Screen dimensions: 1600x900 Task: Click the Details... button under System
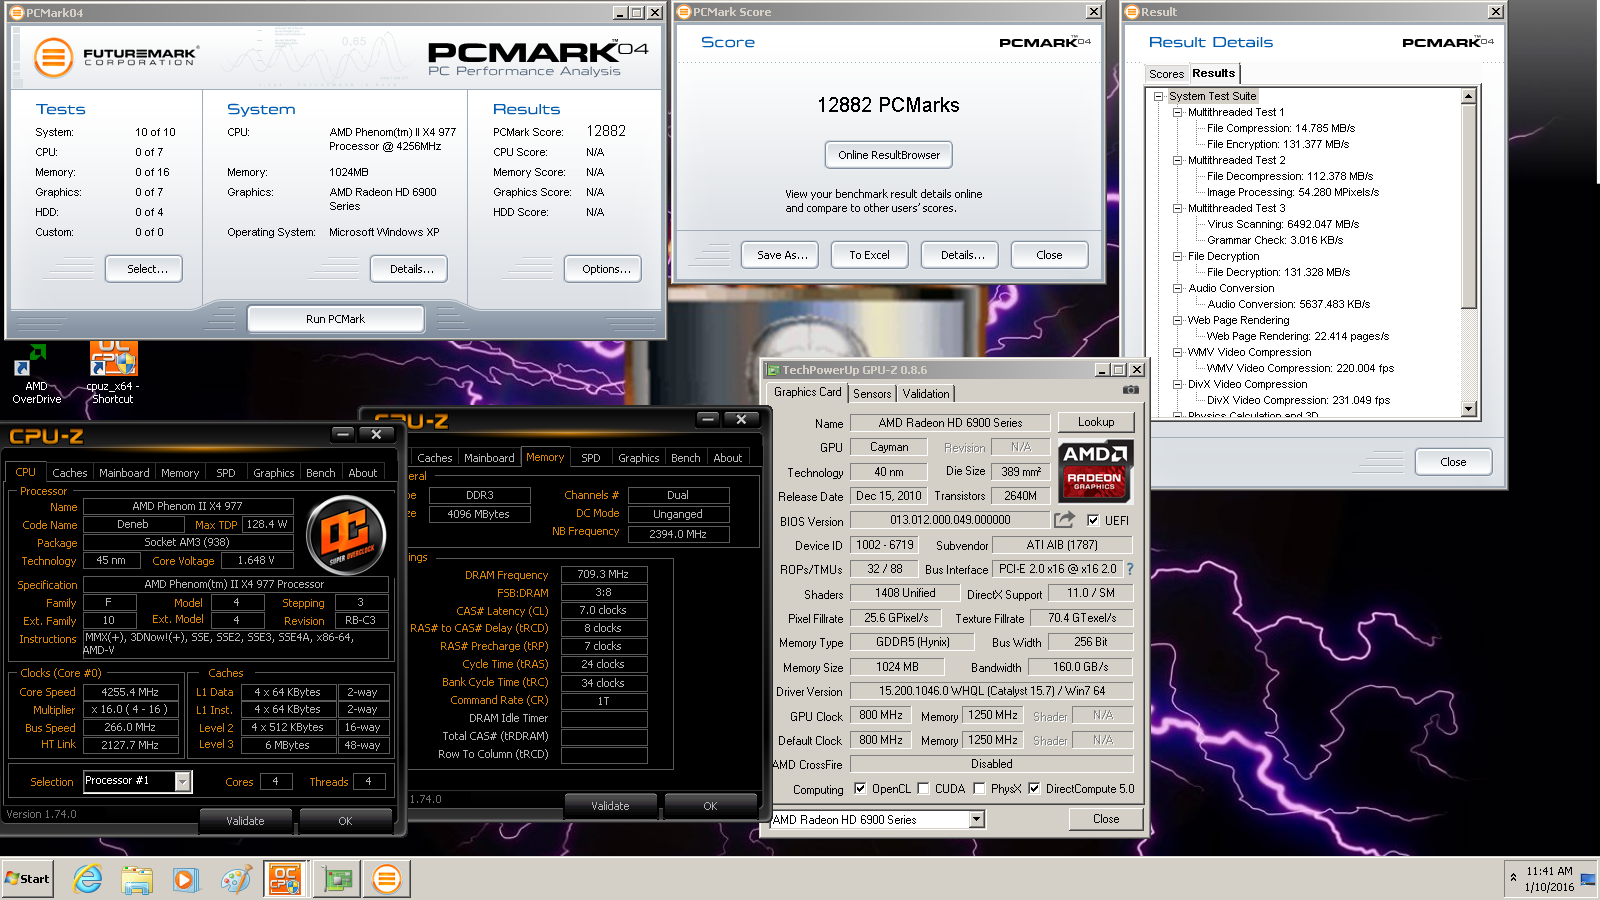pyautogui.click(x=411, y=269)
